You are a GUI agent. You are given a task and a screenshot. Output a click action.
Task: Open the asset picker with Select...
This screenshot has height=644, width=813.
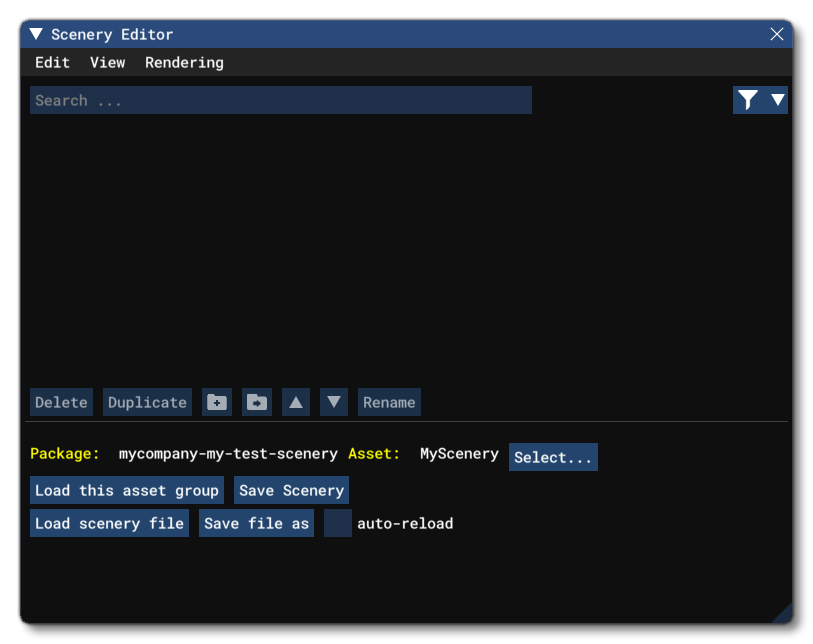click(553, 457)
